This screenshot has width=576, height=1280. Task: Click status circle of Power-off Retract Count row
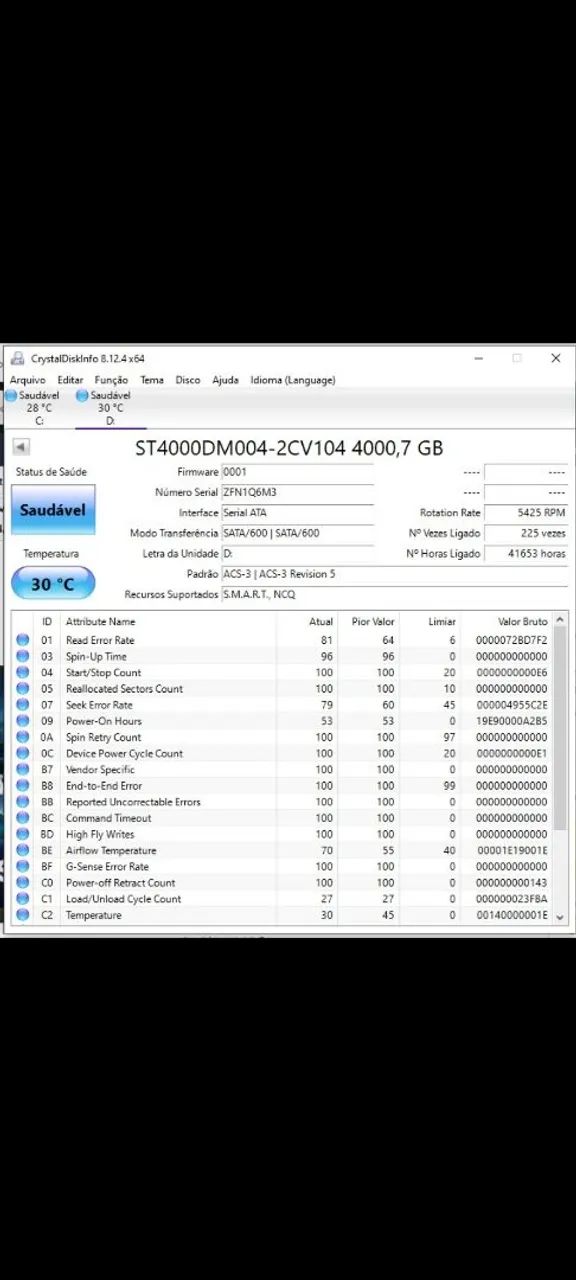[23, 883]
